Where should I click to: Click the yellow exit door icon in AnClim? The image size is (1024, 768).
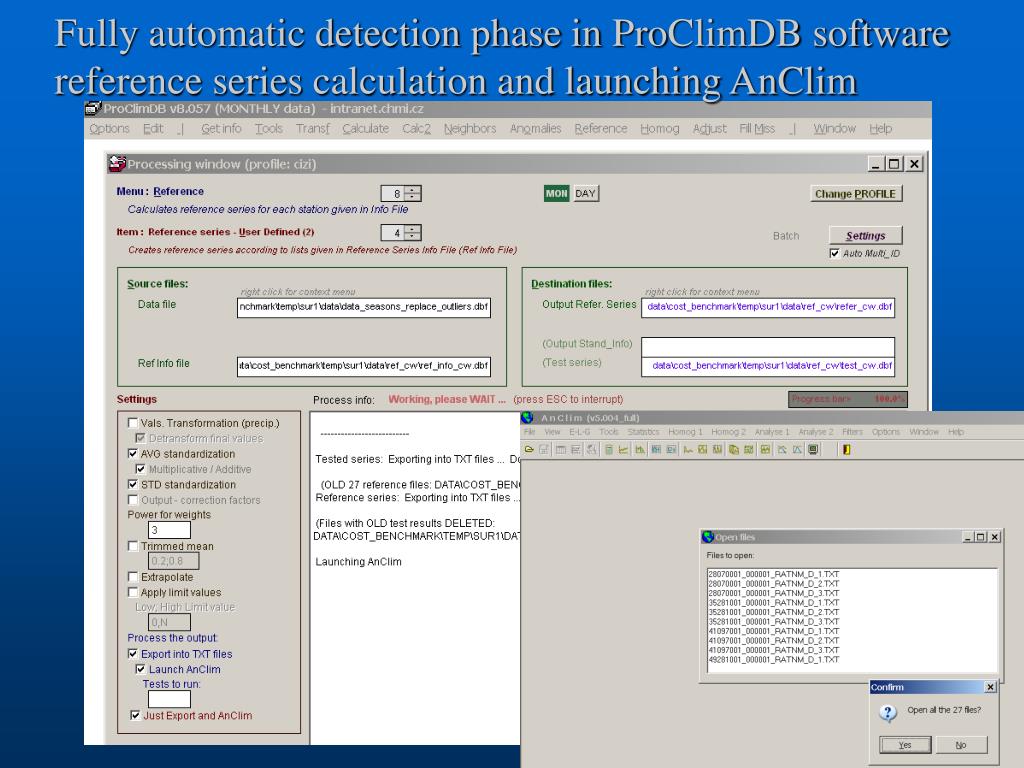846,449
